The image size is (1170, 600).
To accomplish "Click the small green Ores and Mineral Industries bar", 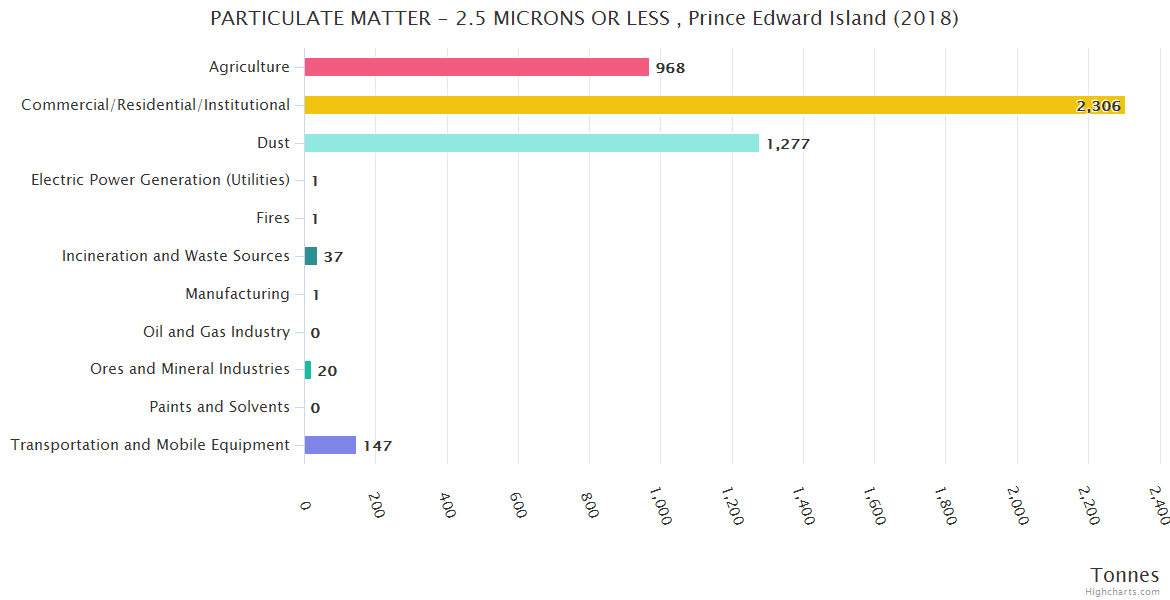I will click(x=308, y=370).
